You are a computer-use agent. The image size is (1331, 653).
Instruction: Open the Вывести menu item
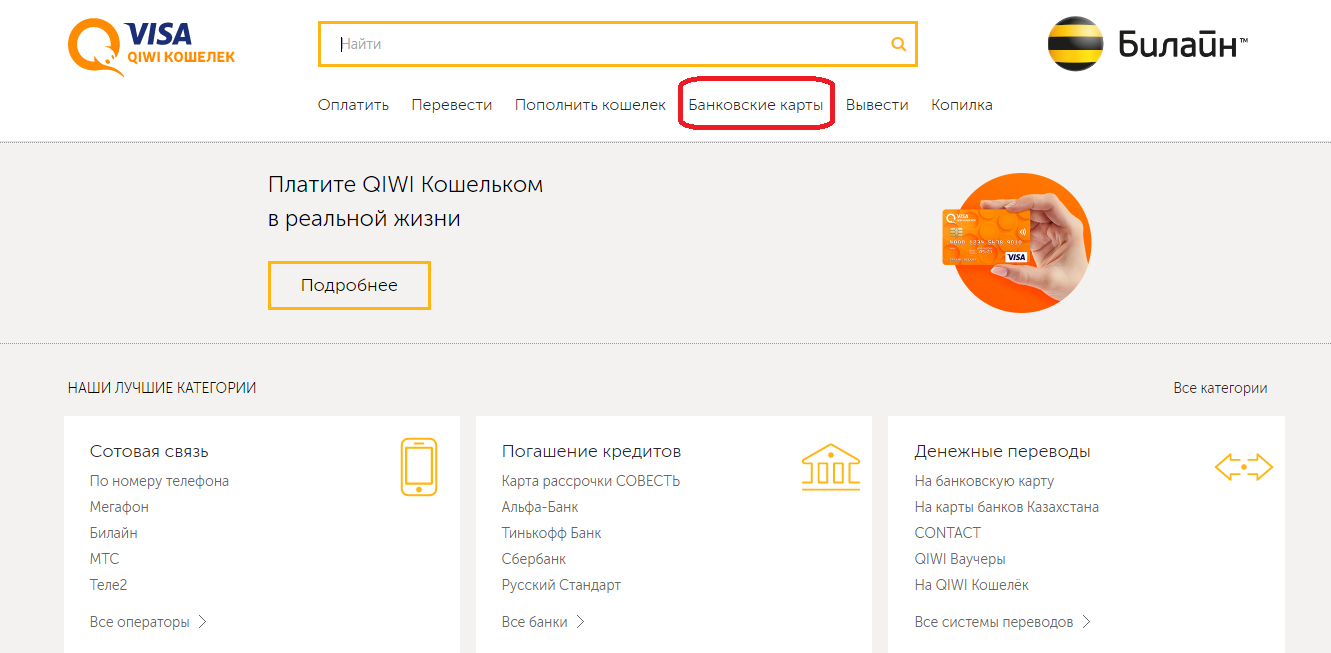877,105
